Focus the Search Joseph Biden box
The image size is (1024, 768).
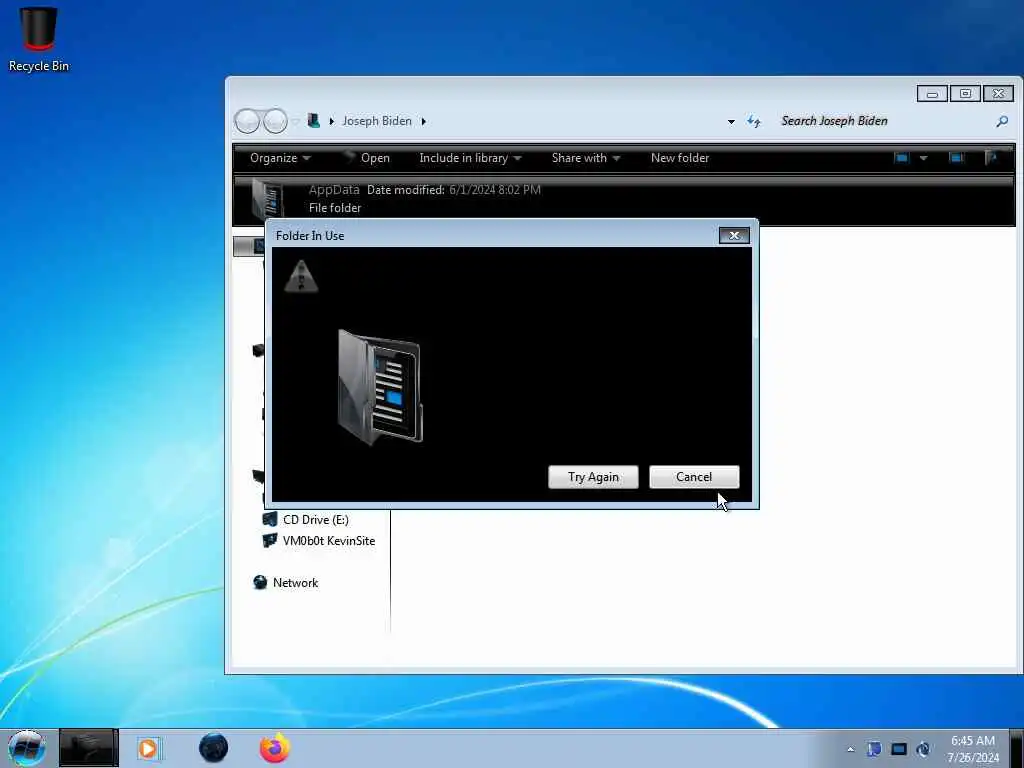click(x=883, y=121)
